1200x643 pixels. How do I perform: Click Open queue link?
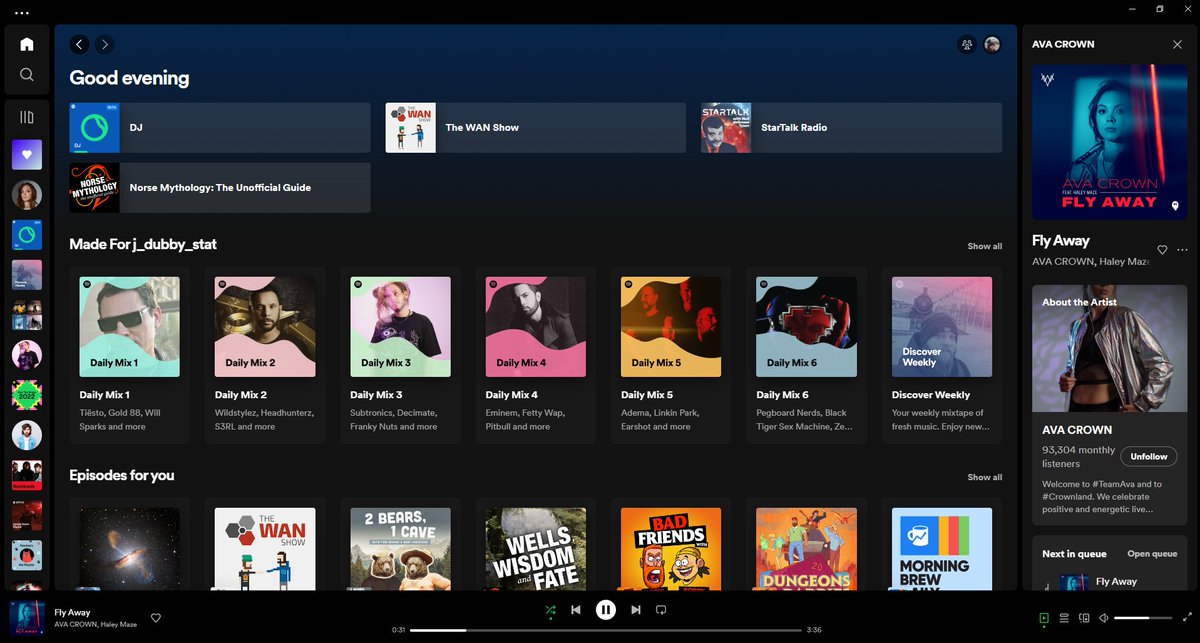pos(1152,554)
